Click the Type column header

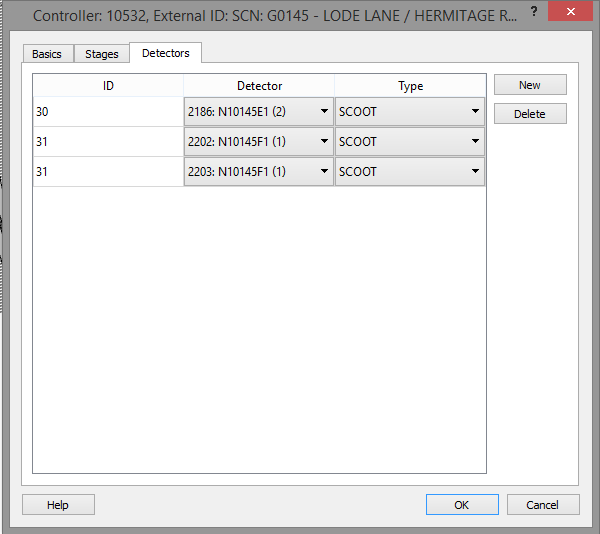pyautogui.click(x=410, y=86)
